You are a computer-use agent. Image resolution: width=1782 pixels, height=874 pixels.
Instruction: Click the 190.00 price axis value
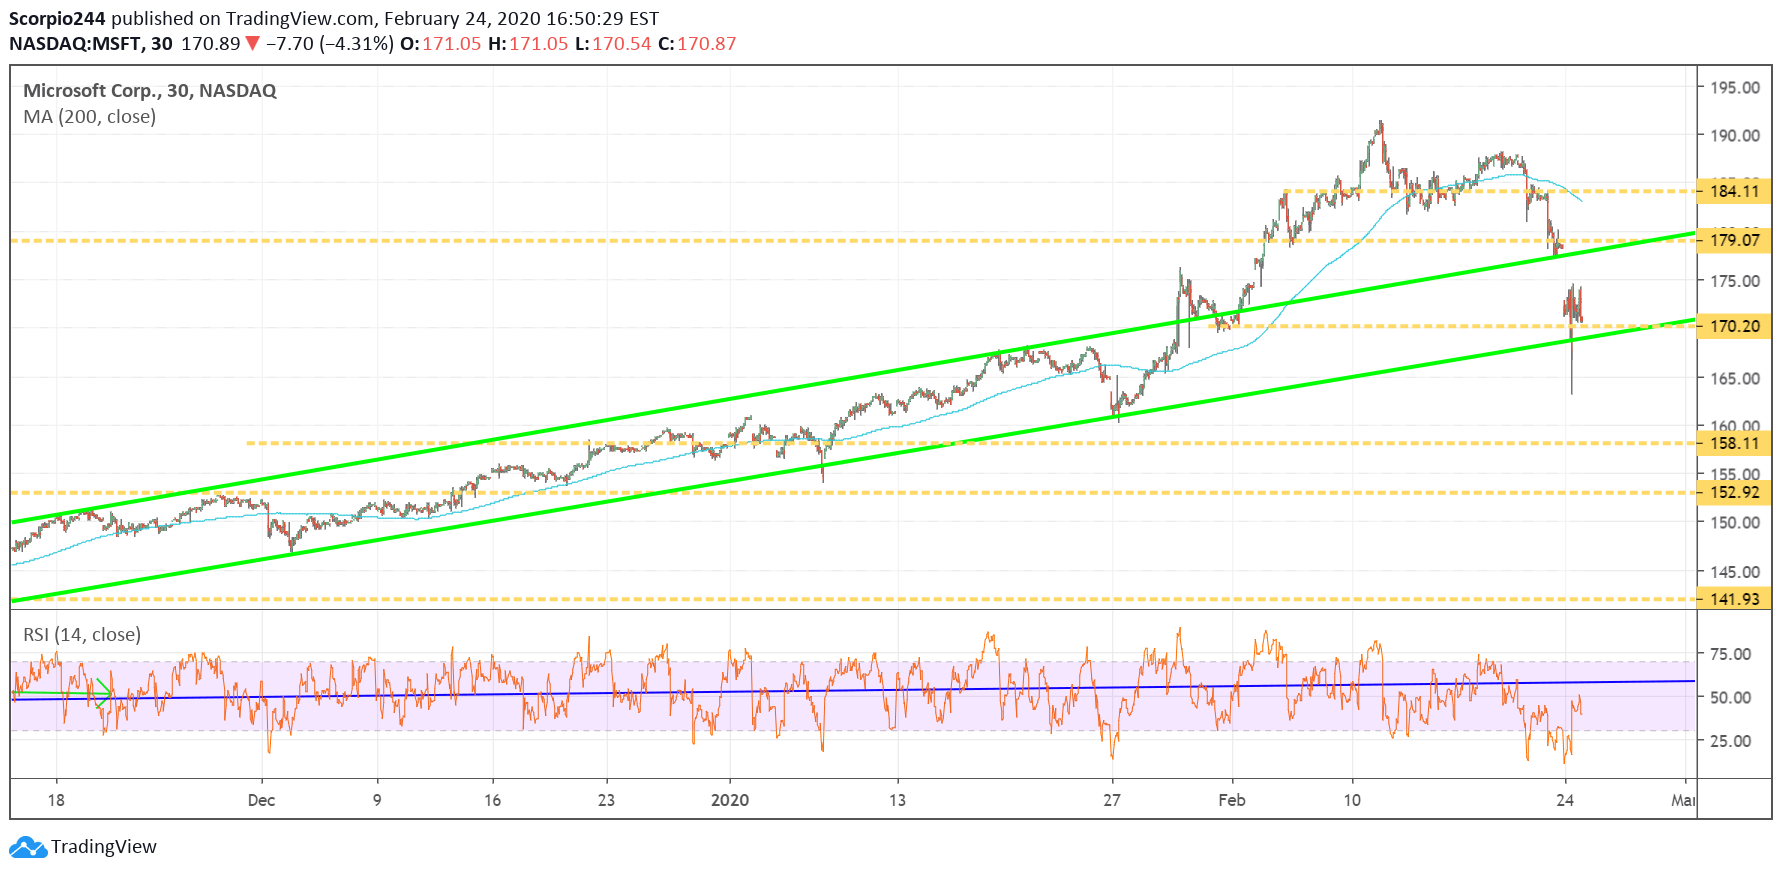click(x=1735, y=135)
